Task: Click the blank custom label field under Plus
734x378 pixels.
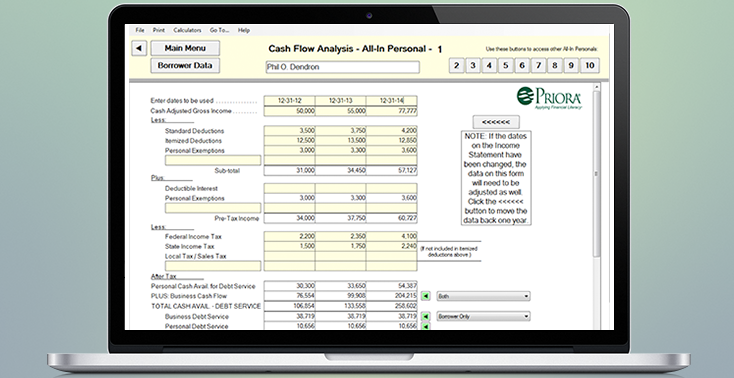Action: (213, 208)
